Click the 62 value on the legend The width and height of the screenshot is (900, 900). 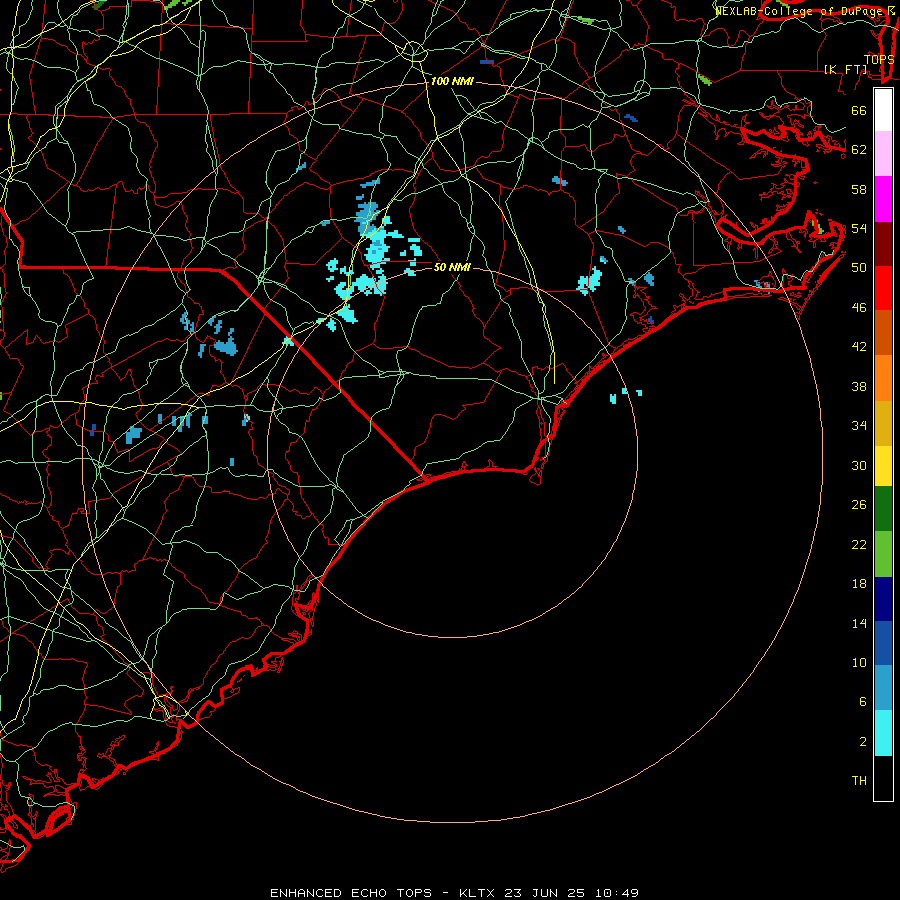pos(859,150)
